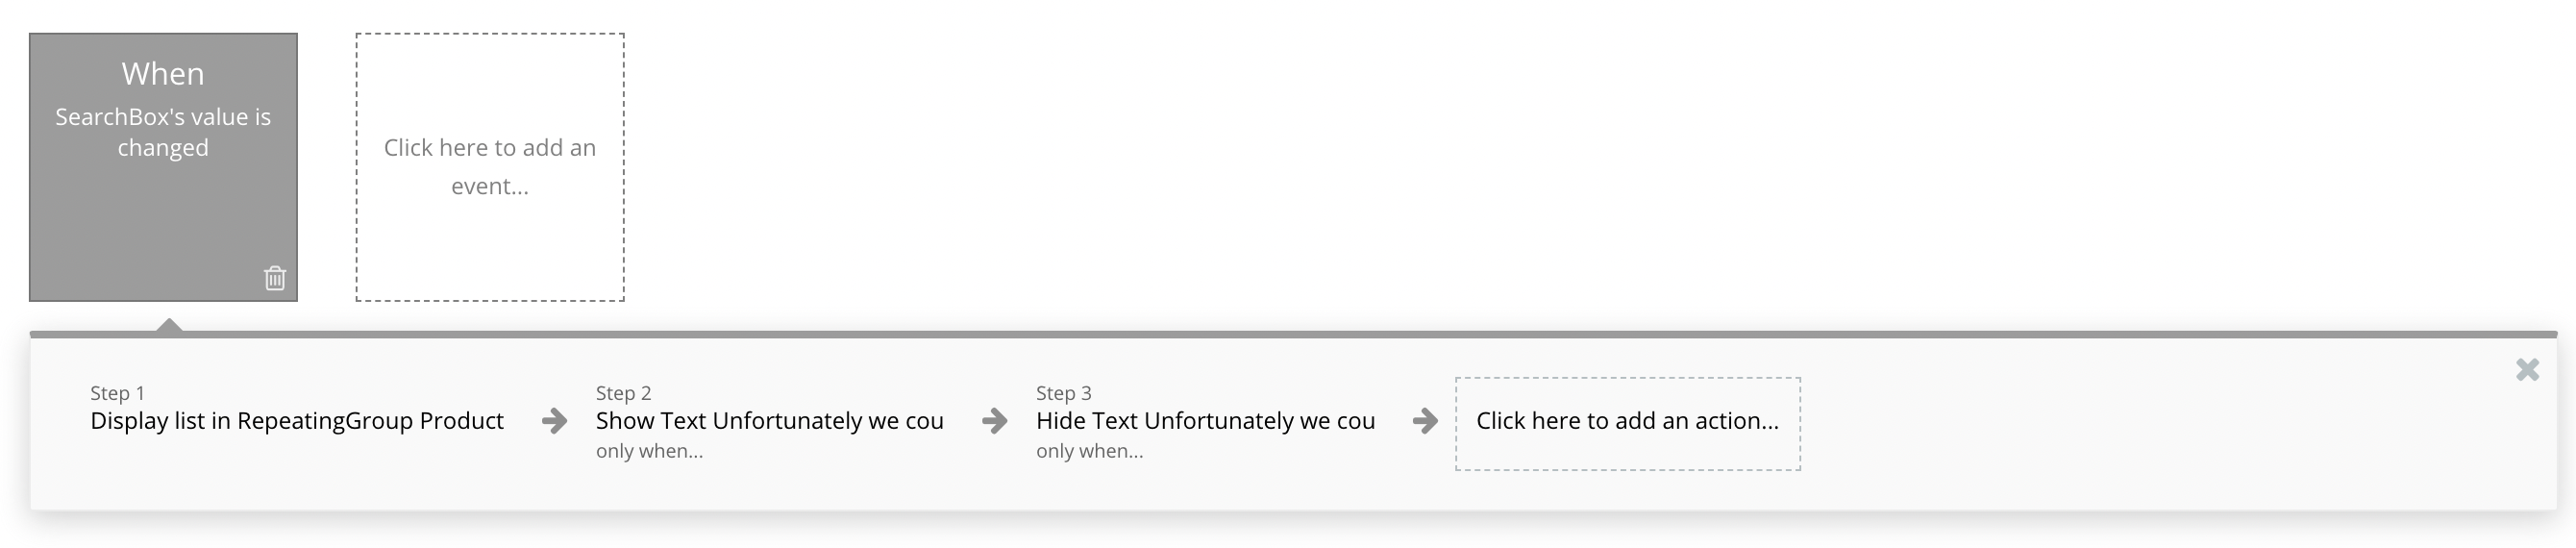Open the Show Text Unfortunately action

click(769, 421)
